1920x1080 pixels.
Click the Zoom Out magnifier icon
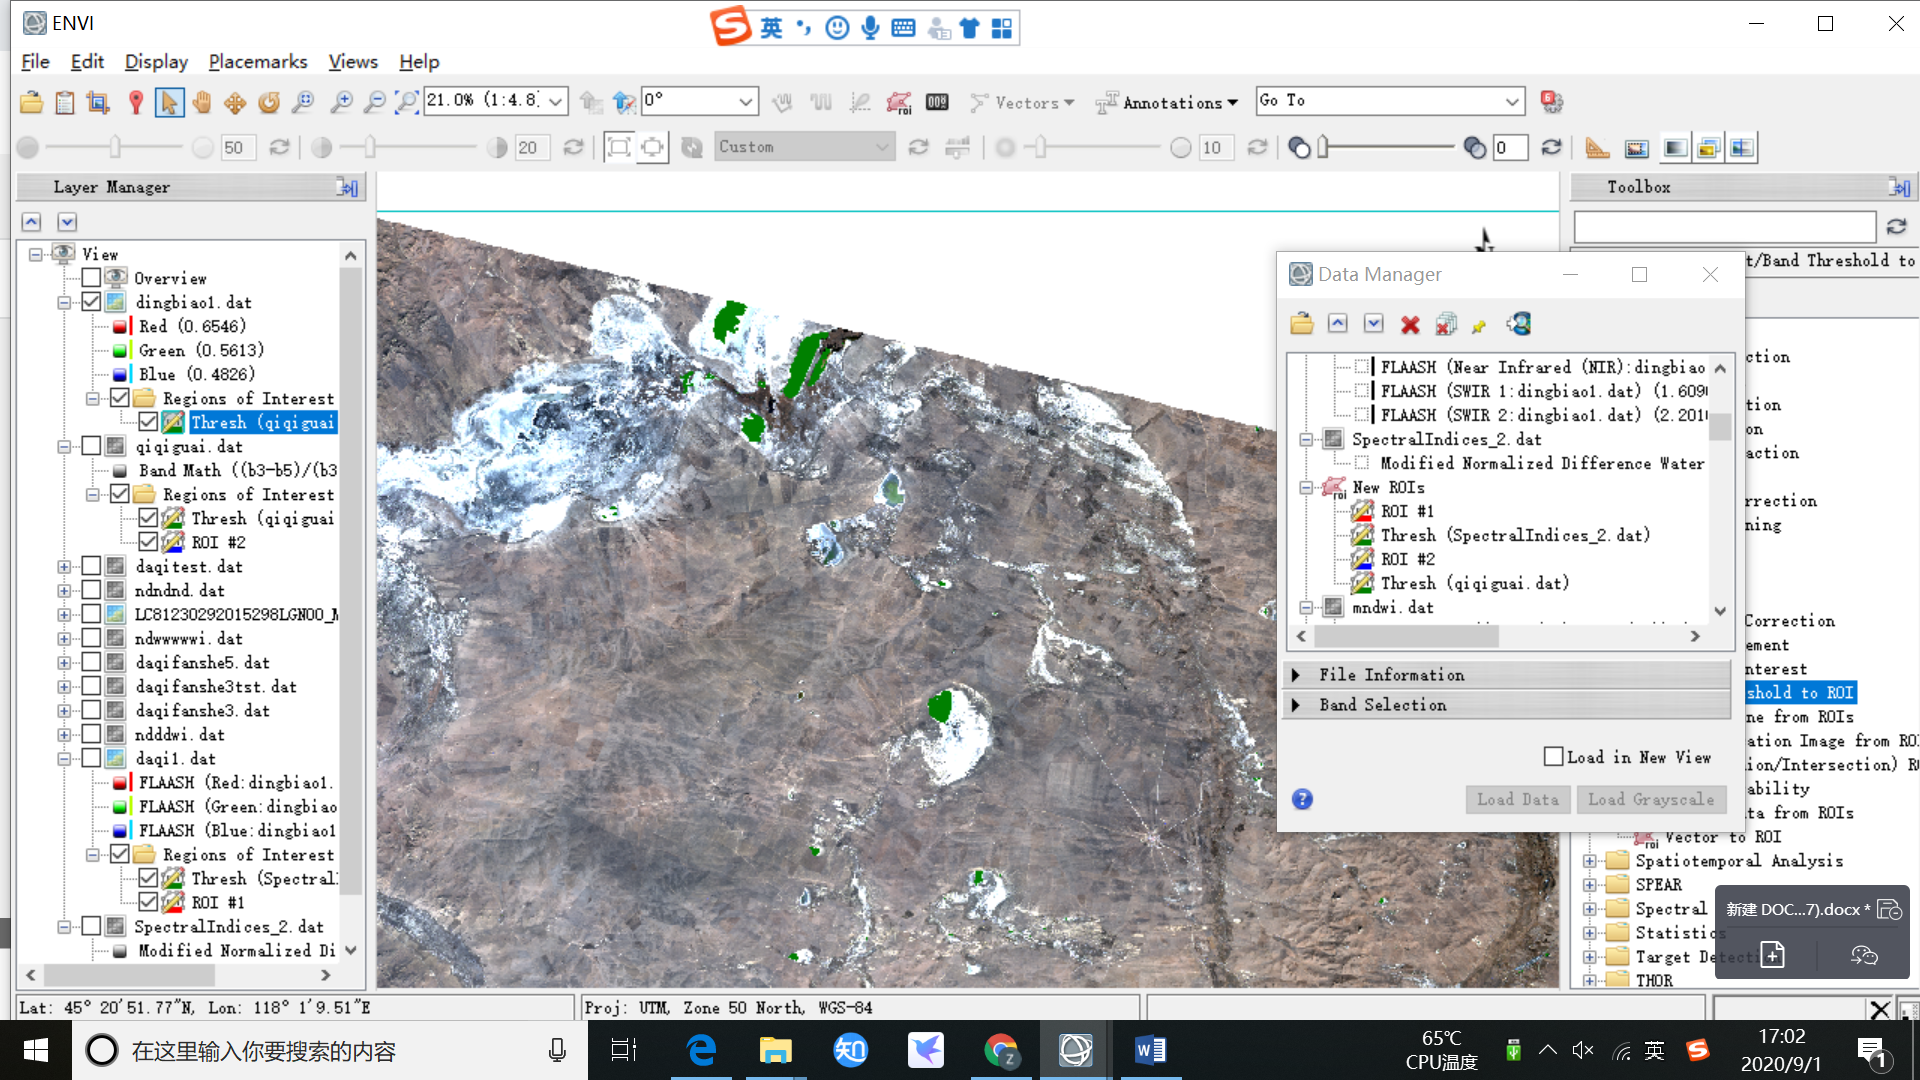point(374,102)
